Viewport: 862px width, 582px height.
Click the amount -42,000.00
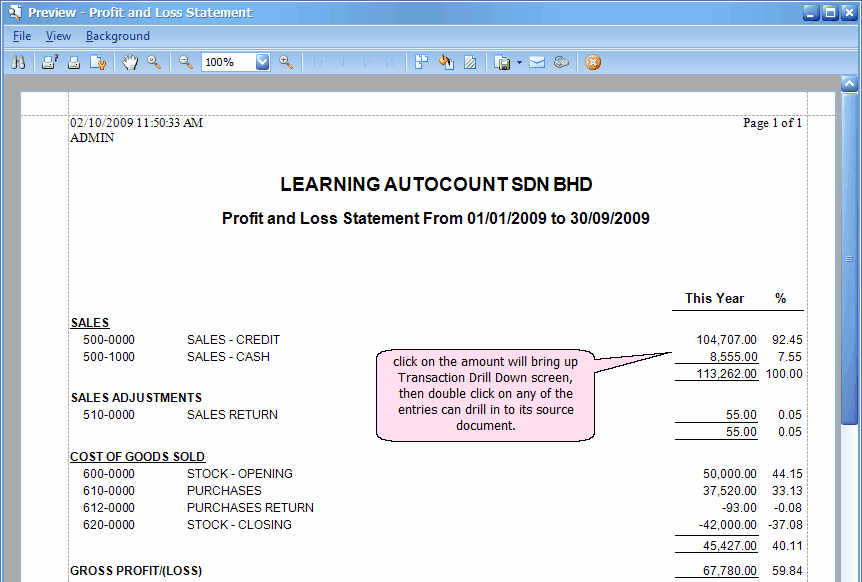[x=728, y=525]
